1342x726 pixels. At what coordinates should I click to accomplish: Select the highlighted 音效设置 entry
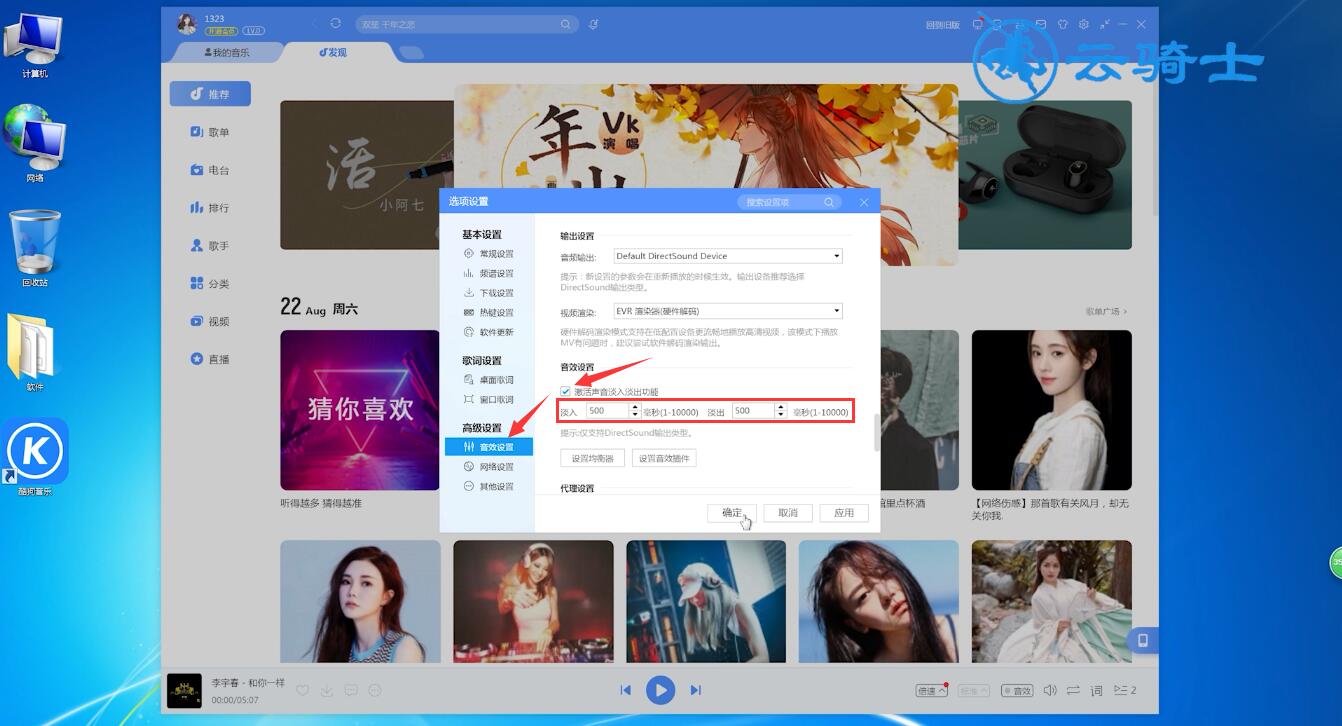(489, 447)
